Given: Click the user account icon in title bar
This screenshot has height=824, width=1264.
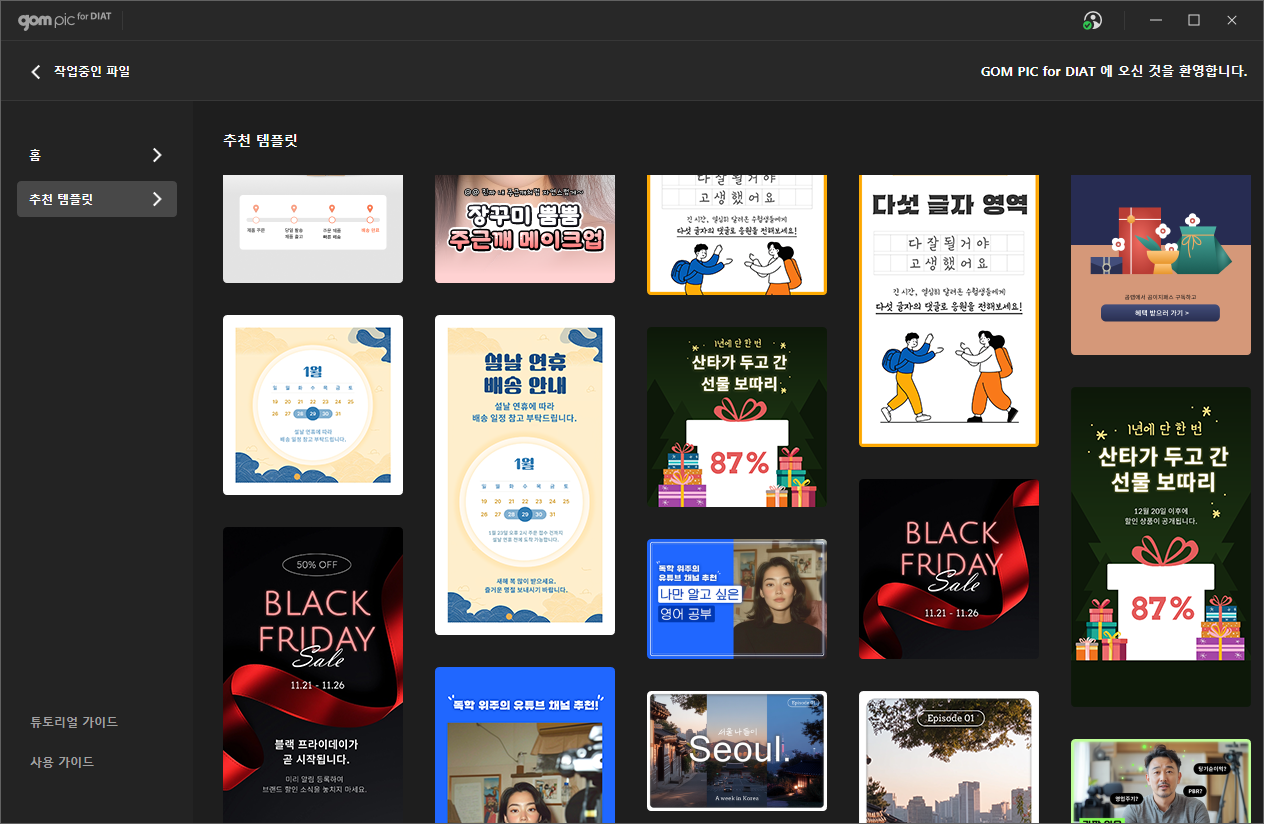Looking at the screenshot, I should point(1092,21).
